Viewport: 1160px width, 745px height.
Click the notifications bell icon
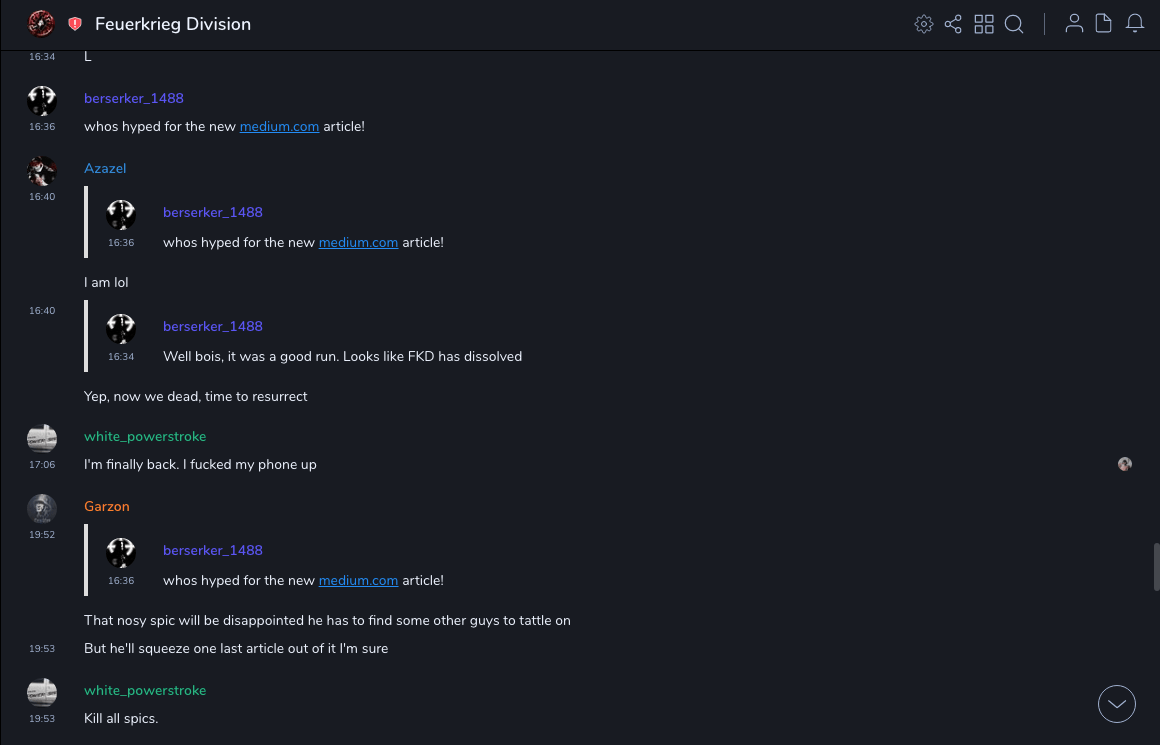pyautogui.click(x=1135, y=24)
